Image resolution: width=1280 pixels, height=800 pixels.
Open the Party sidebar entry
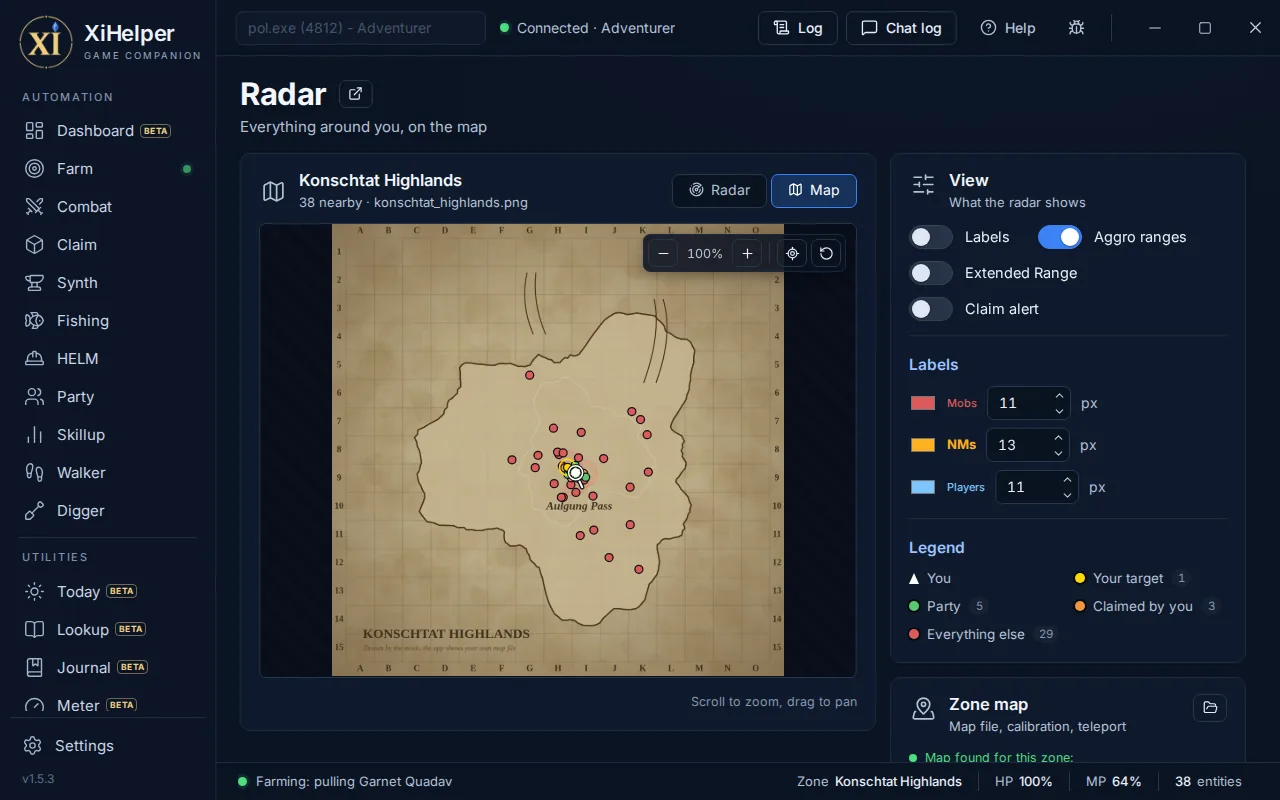click(107, 397)
